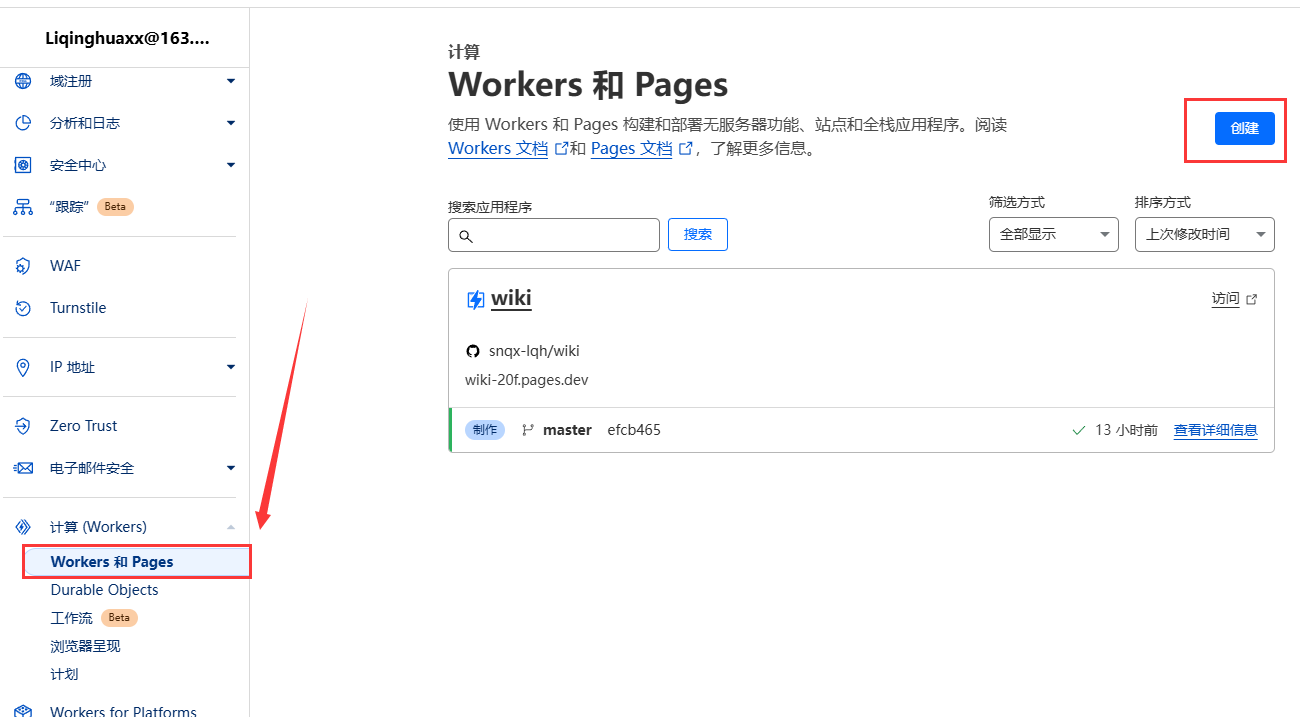This screenshot has width=1300, height=717.
Task: Expand the 域注册 sidebar section
Action: (231, 81)
